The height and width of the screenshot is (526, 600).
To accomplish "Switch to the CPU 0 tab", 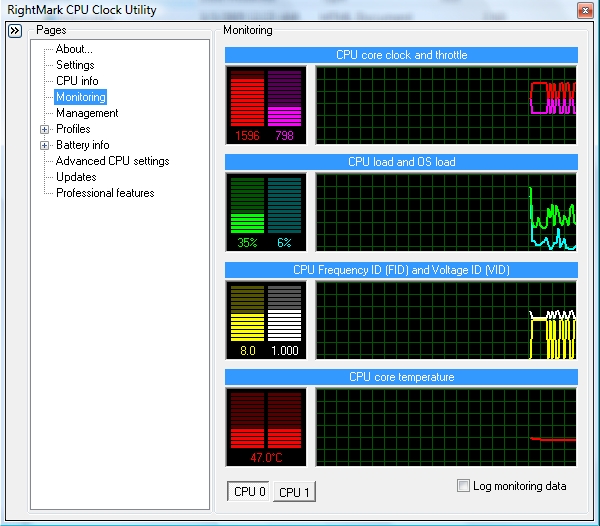I will tap(249, 491).
